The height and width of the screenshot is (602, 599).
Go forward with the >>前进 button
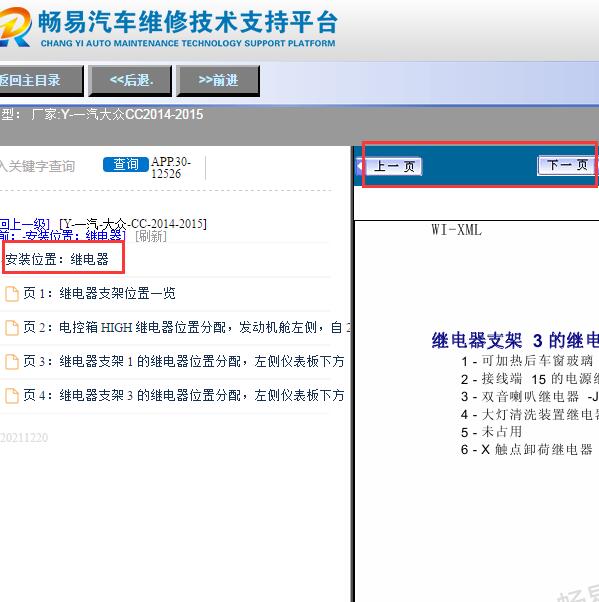(x=218, y=81)
